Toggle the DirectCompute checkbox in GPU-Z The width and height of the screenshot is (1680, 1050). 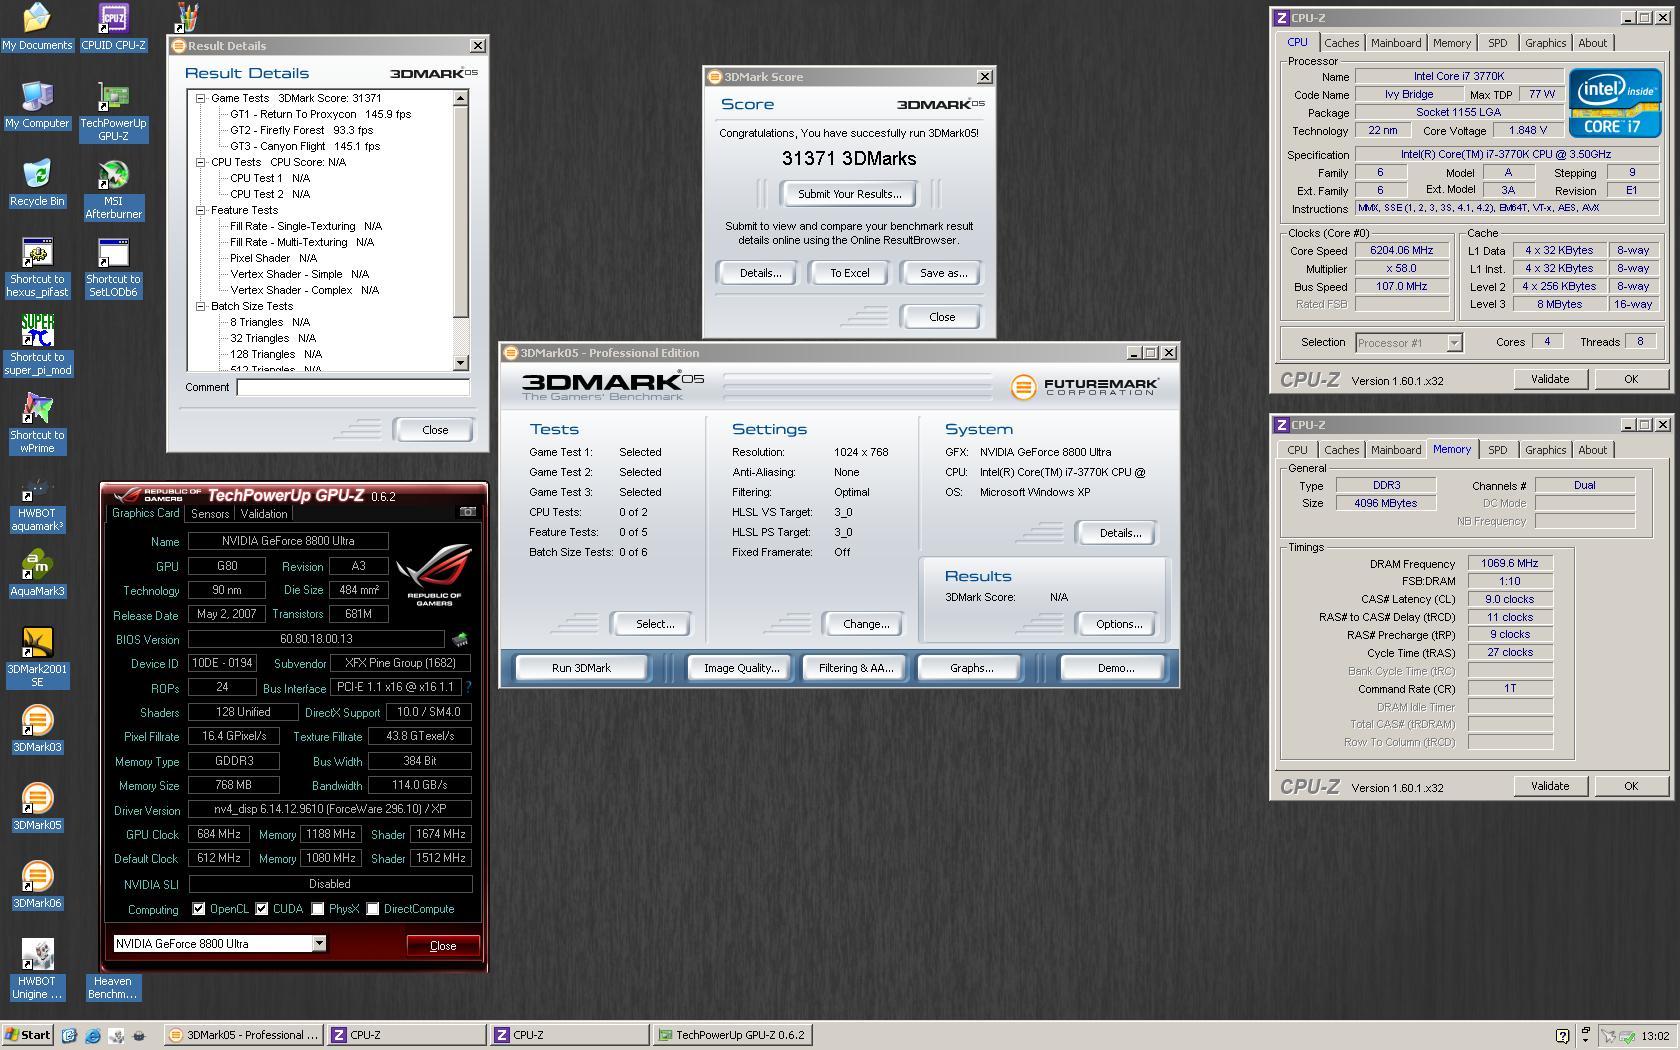click(373, 909)
